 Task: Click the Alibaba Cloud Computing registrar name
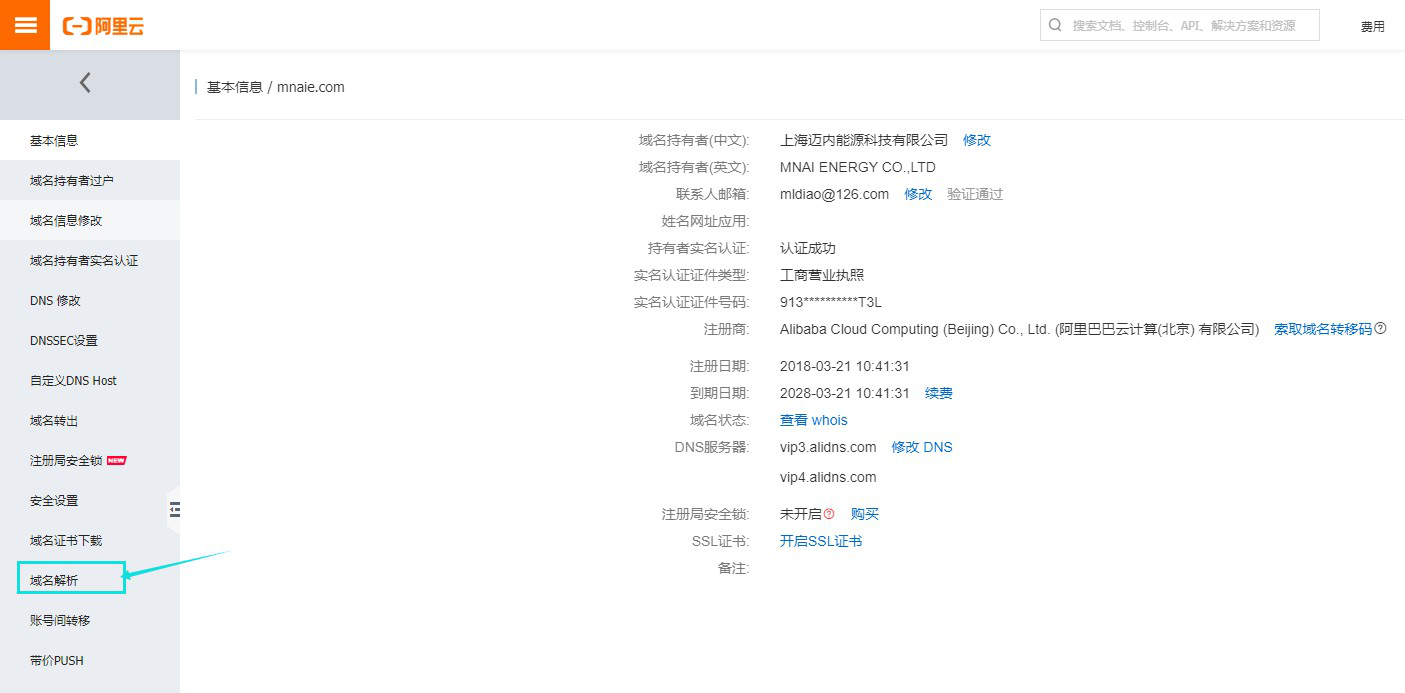coord(1019,329)
